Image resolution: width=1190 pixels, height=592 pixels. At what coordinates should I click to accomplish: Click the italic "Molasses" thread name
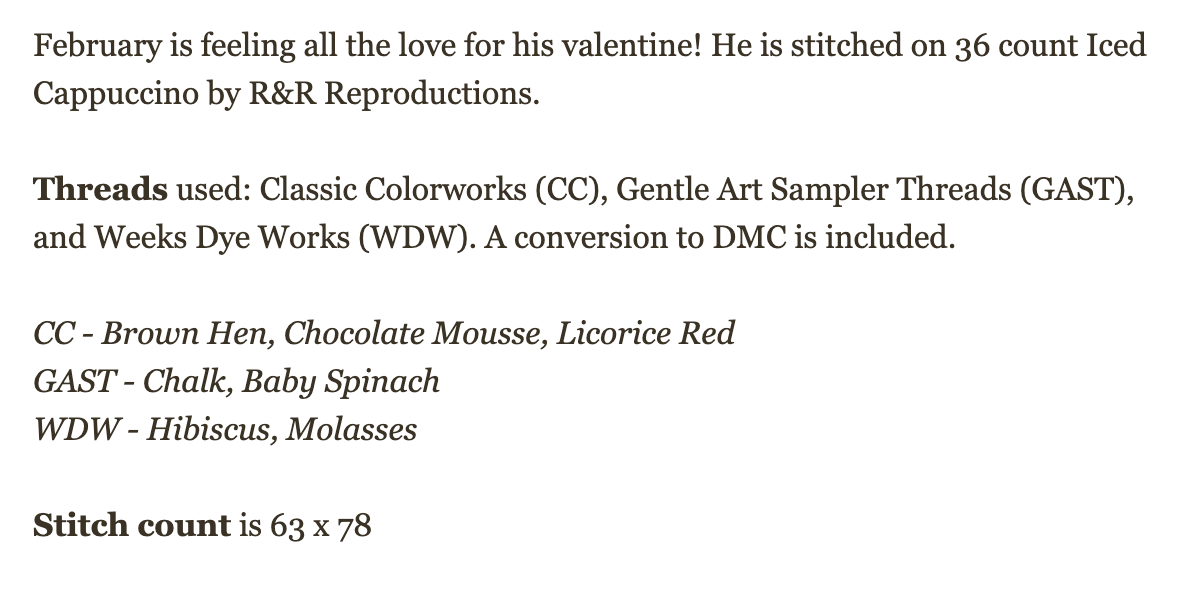(x=351, y=429)
